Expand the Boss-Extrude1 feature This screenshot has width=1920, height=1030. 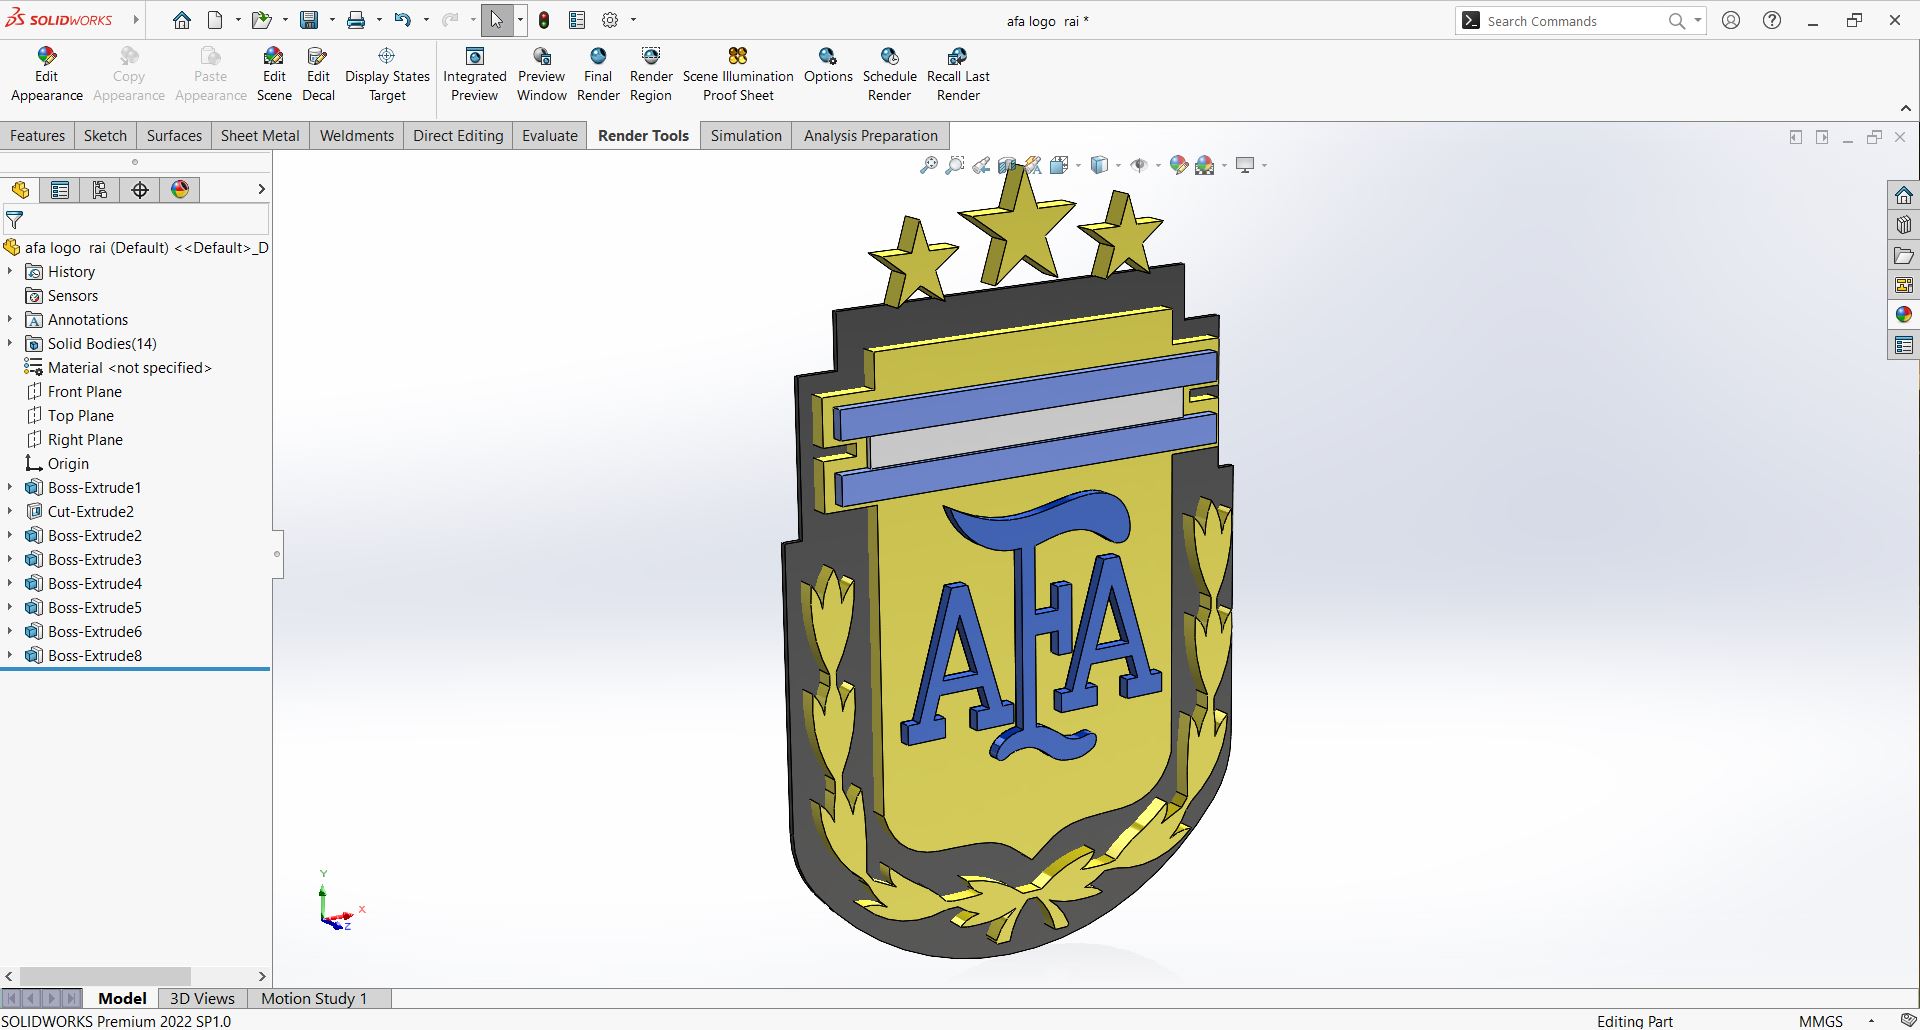click(x=10, y=488)
